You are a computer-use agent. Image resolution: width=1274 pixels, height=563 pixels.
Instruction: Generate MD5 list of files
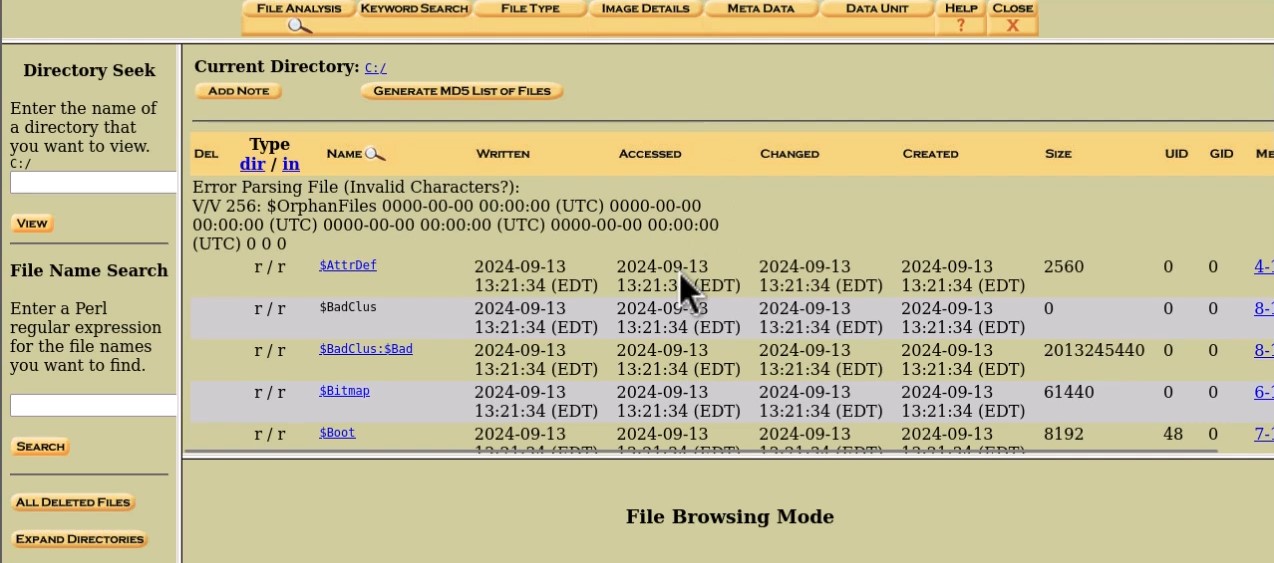pos(462,91)
